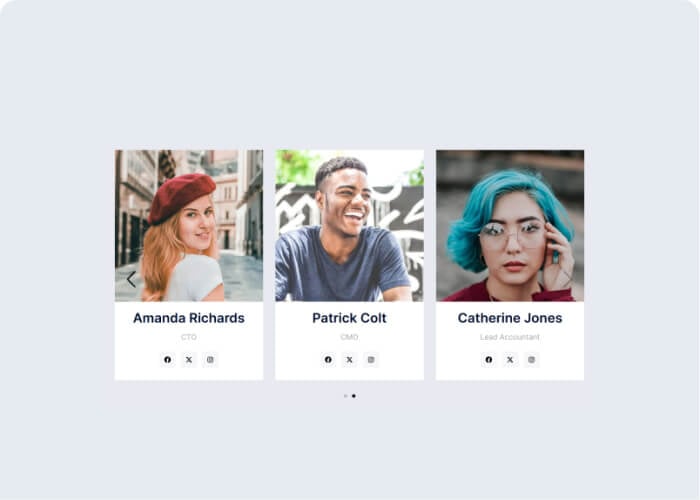Open the Catherine Jones name heading
This screenshot has width=700, height=500.
(510, 318)
